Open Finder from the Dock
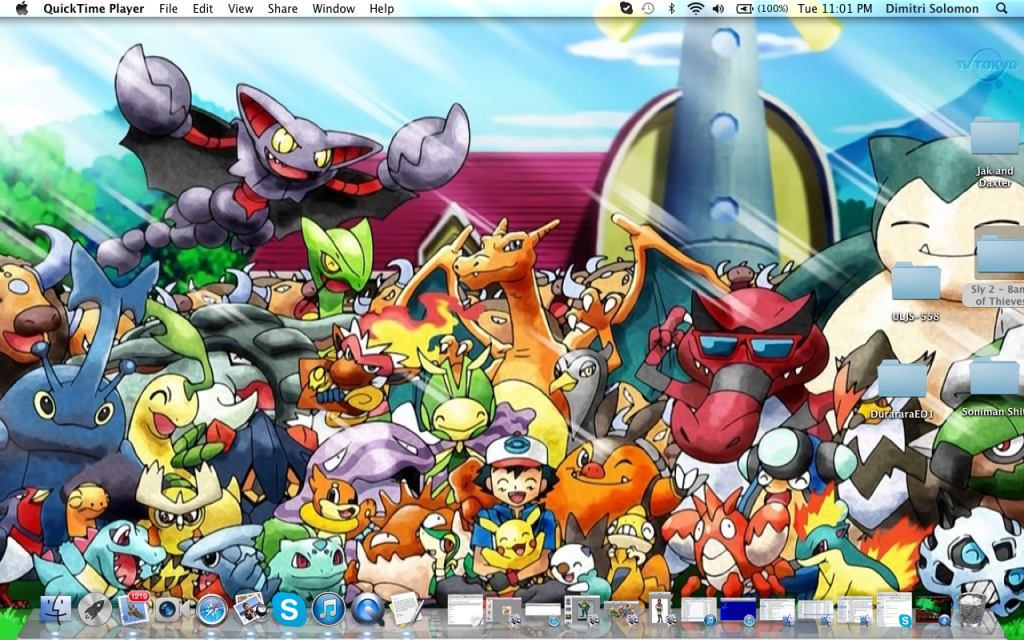Image resolution: width=1024 pixels, height=640 pixels. (x=56, y=610)
